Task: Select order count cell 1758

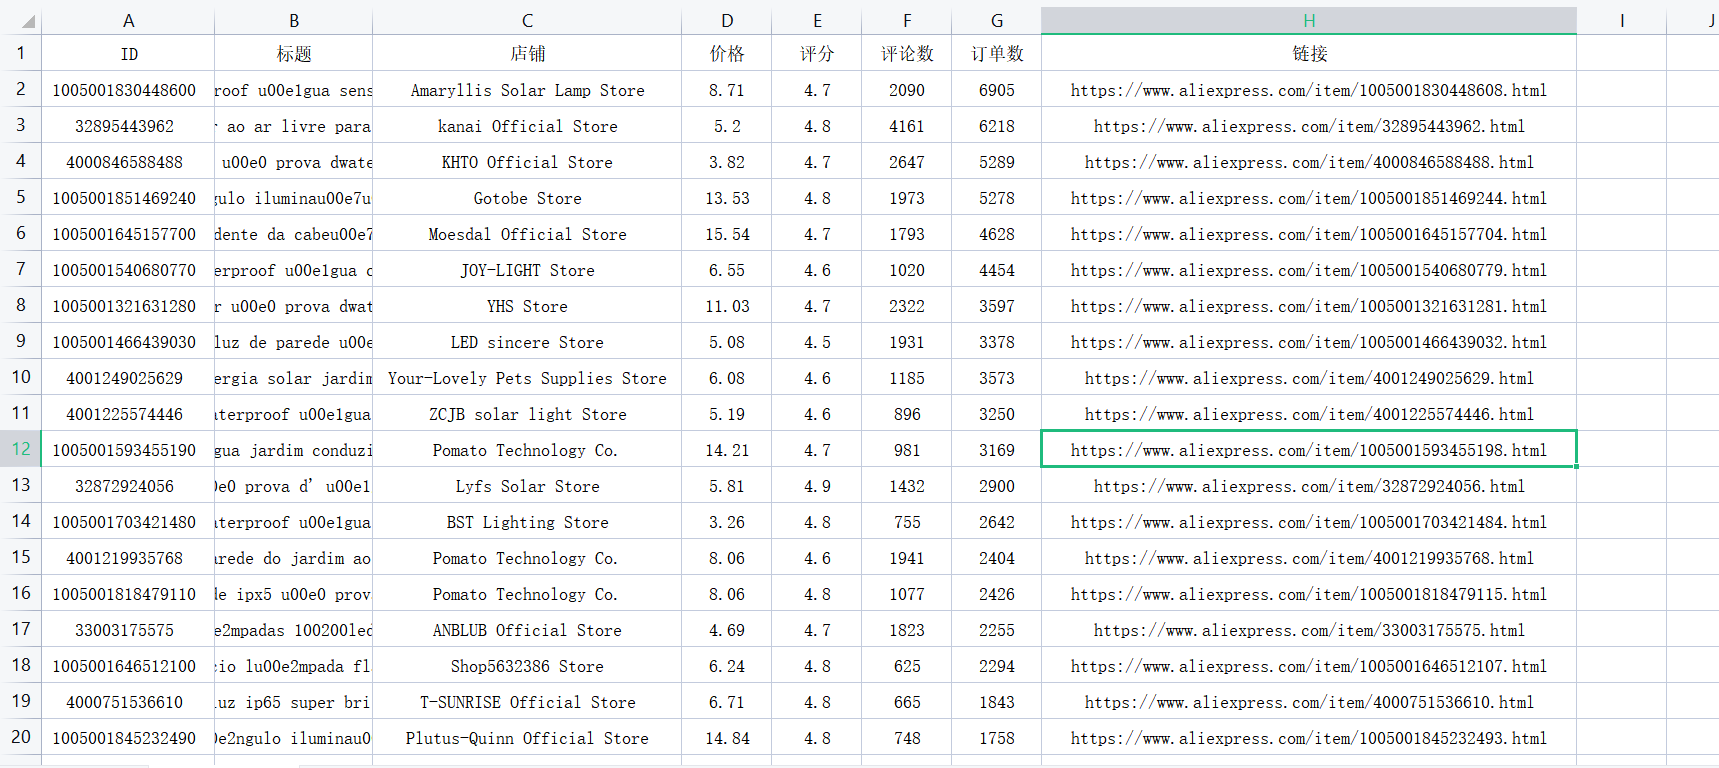Action: [997, 737]
